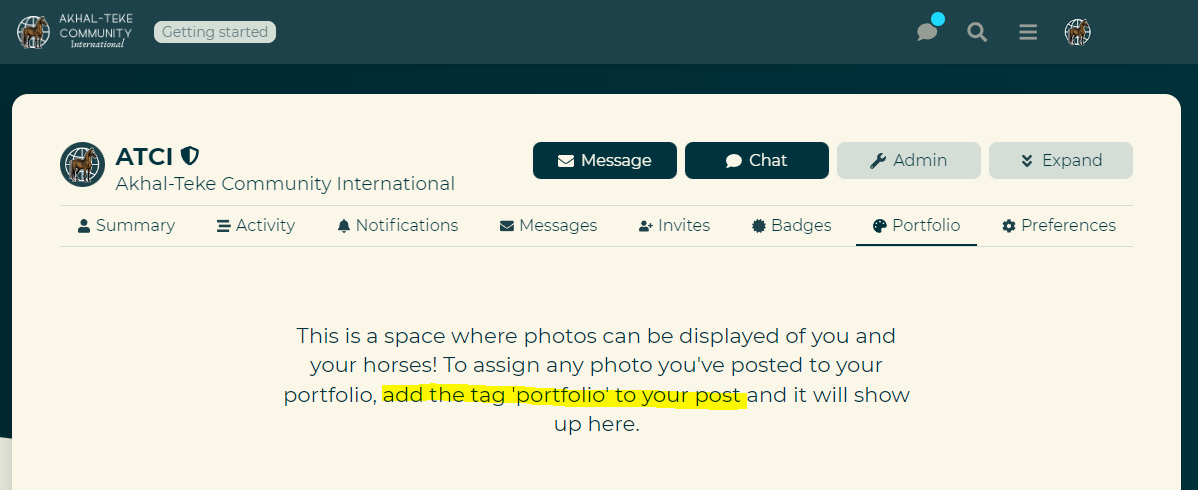Switch to the Summary tab
This screenshot has width=1198, height=490.
point(126,226)
